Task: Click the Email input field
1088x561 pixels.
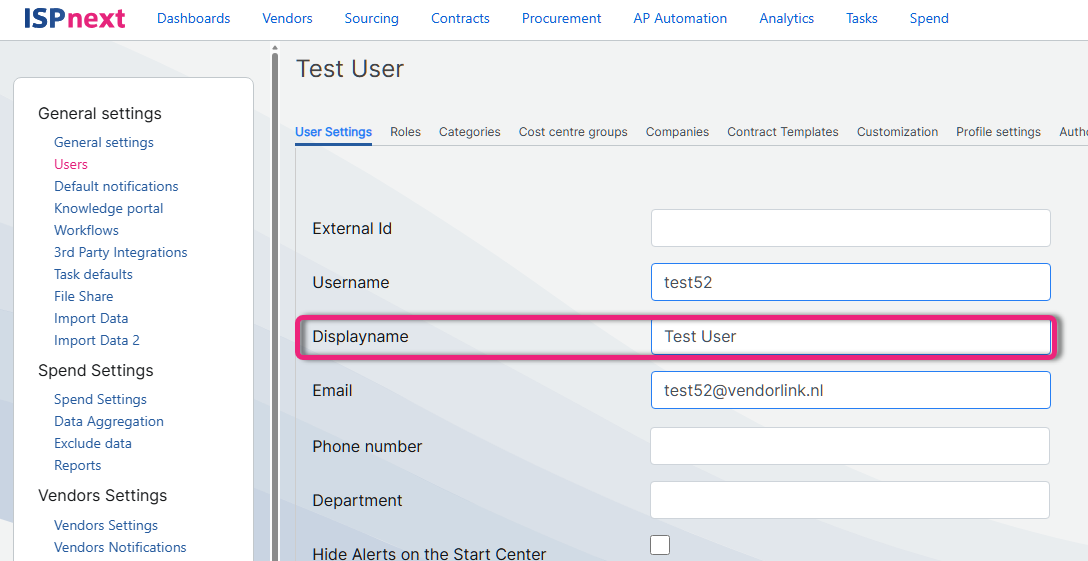Action: 850,390
